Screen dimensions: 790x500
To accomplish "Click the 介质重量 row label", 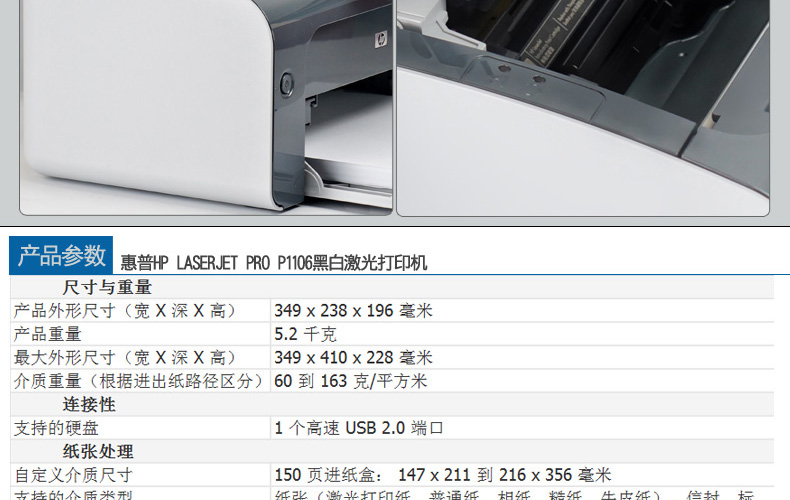I will coord(139,381).
